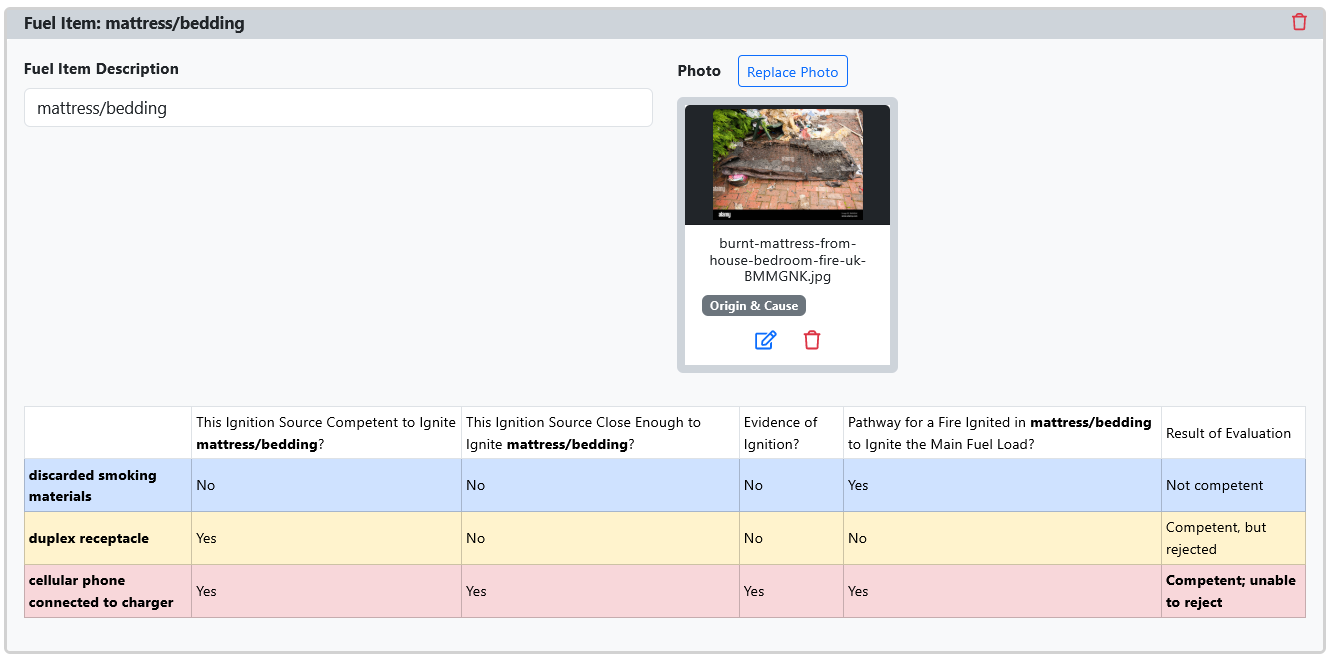
Task: Delete the mattress/bedding fuel item
Action: point(1299,22)
